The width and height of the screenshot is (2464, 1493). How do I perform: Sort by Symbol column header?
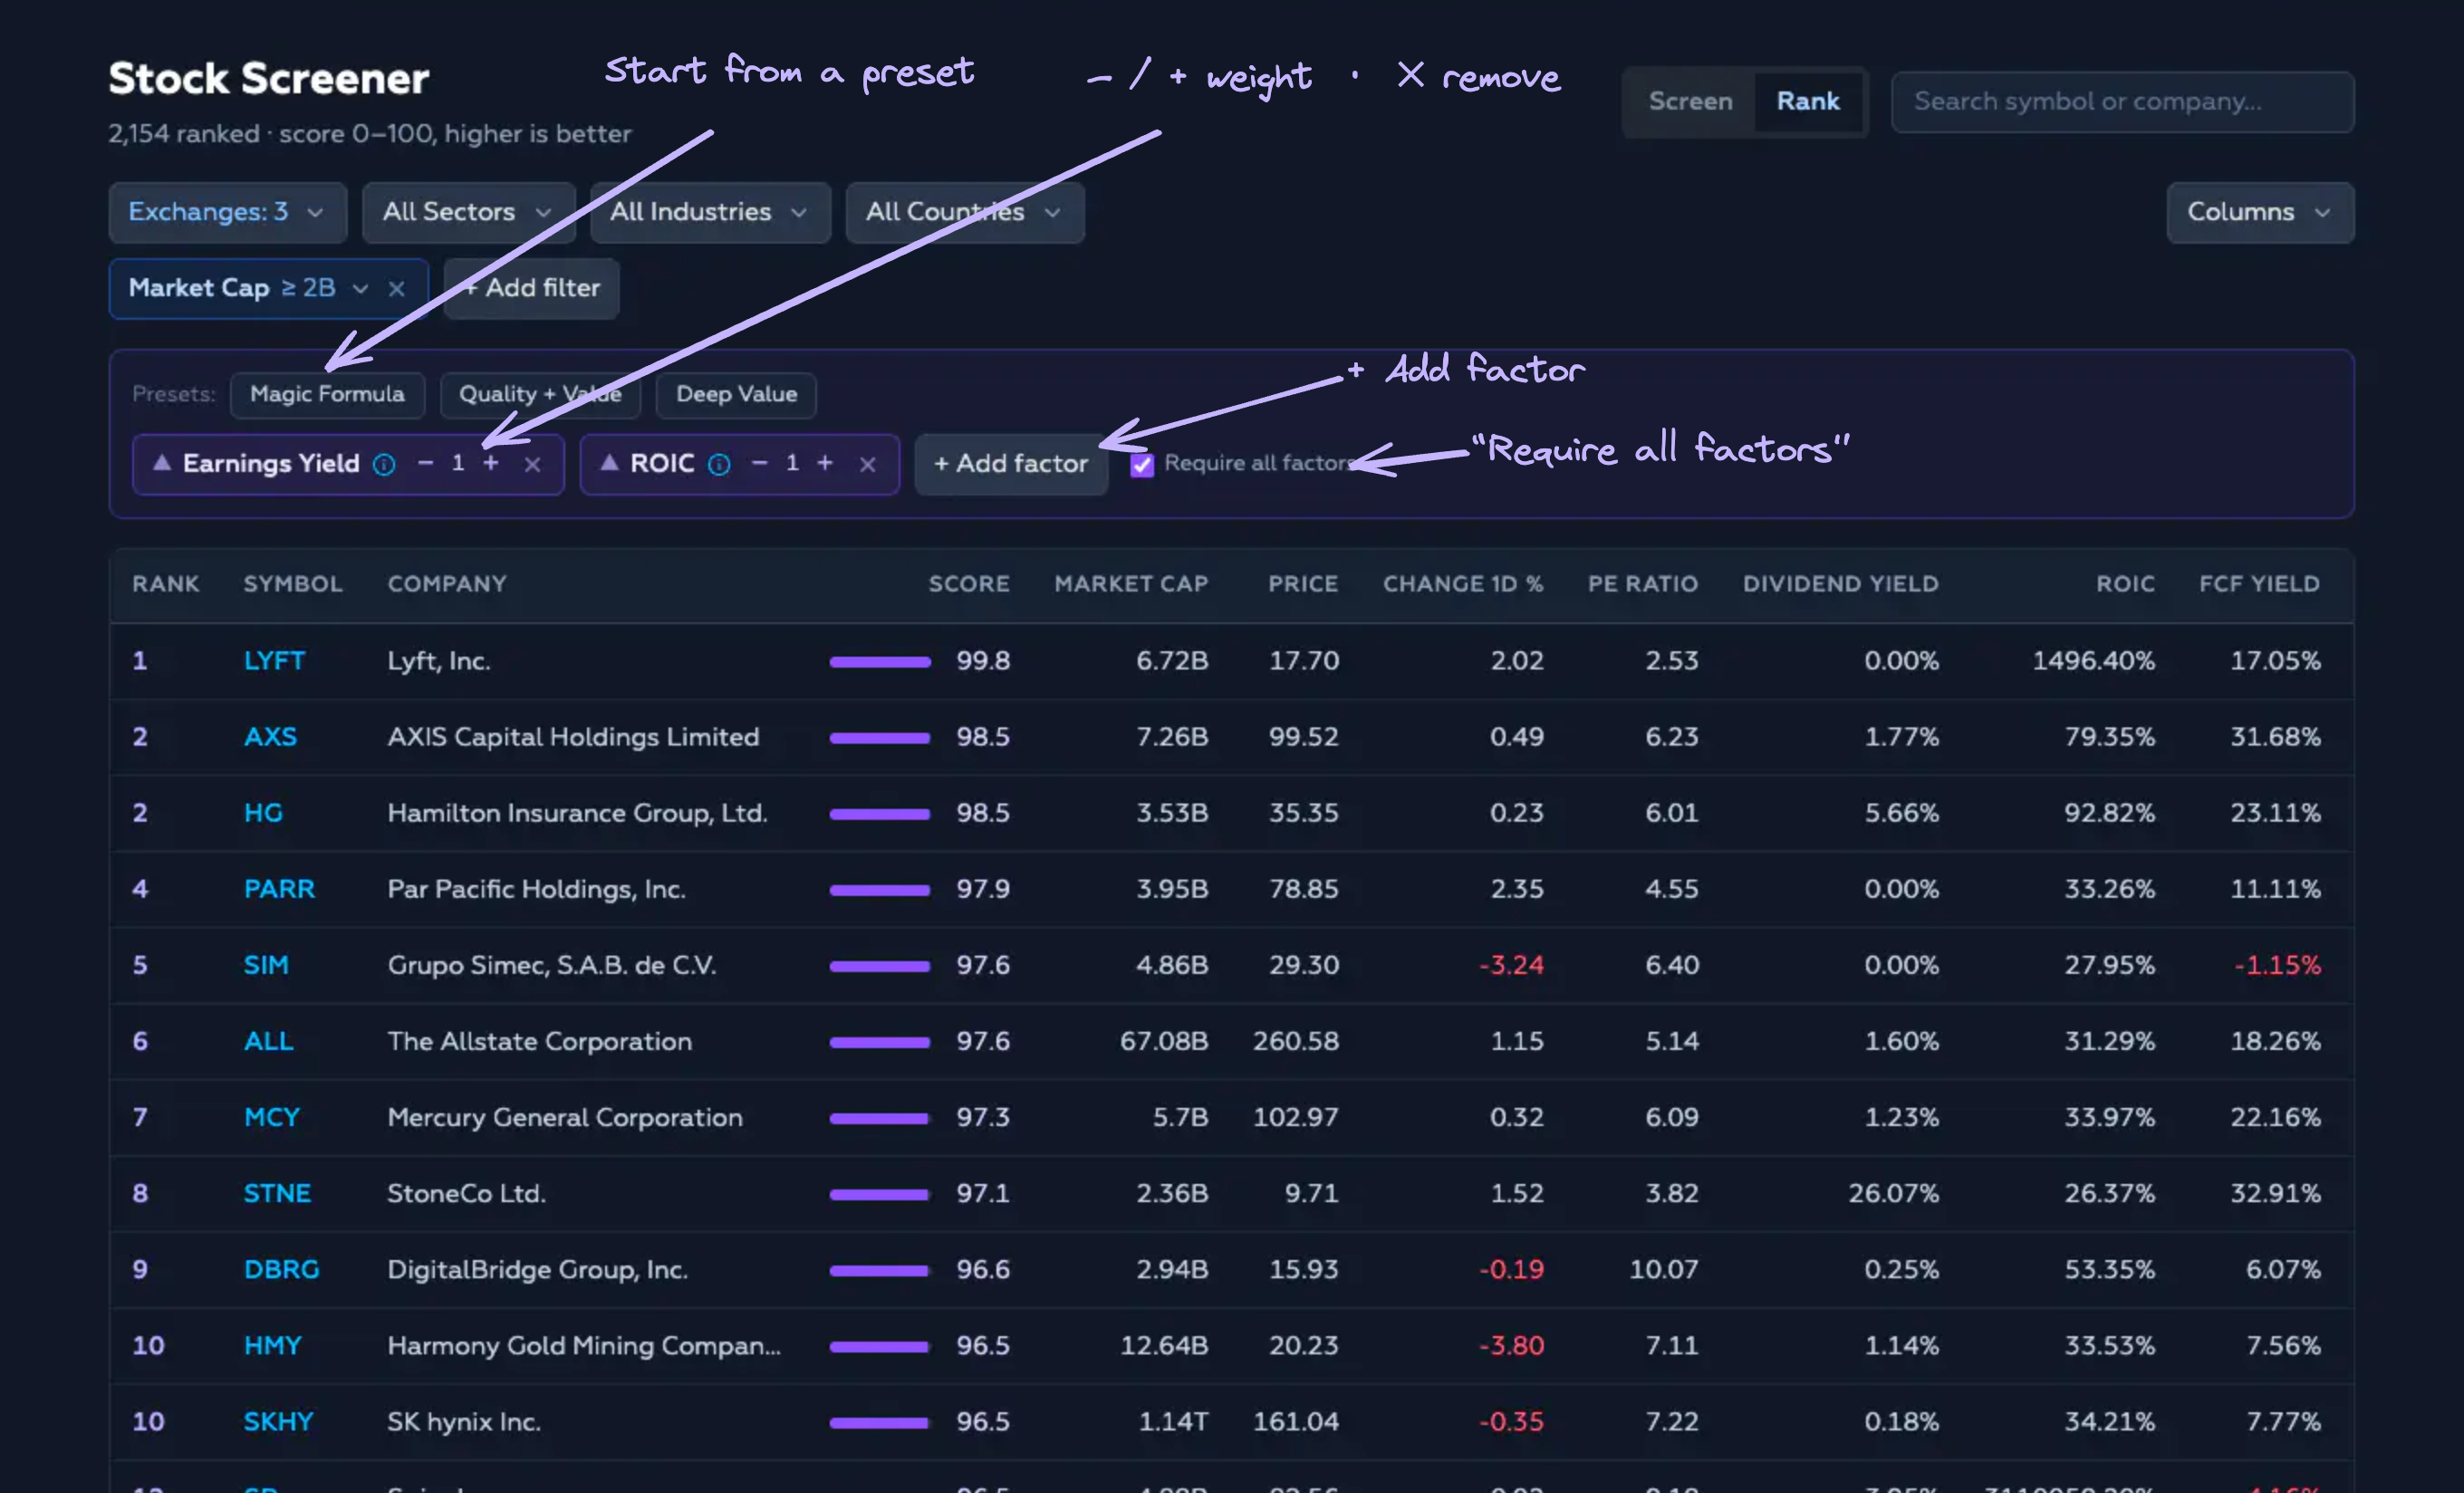click(293, 584)
